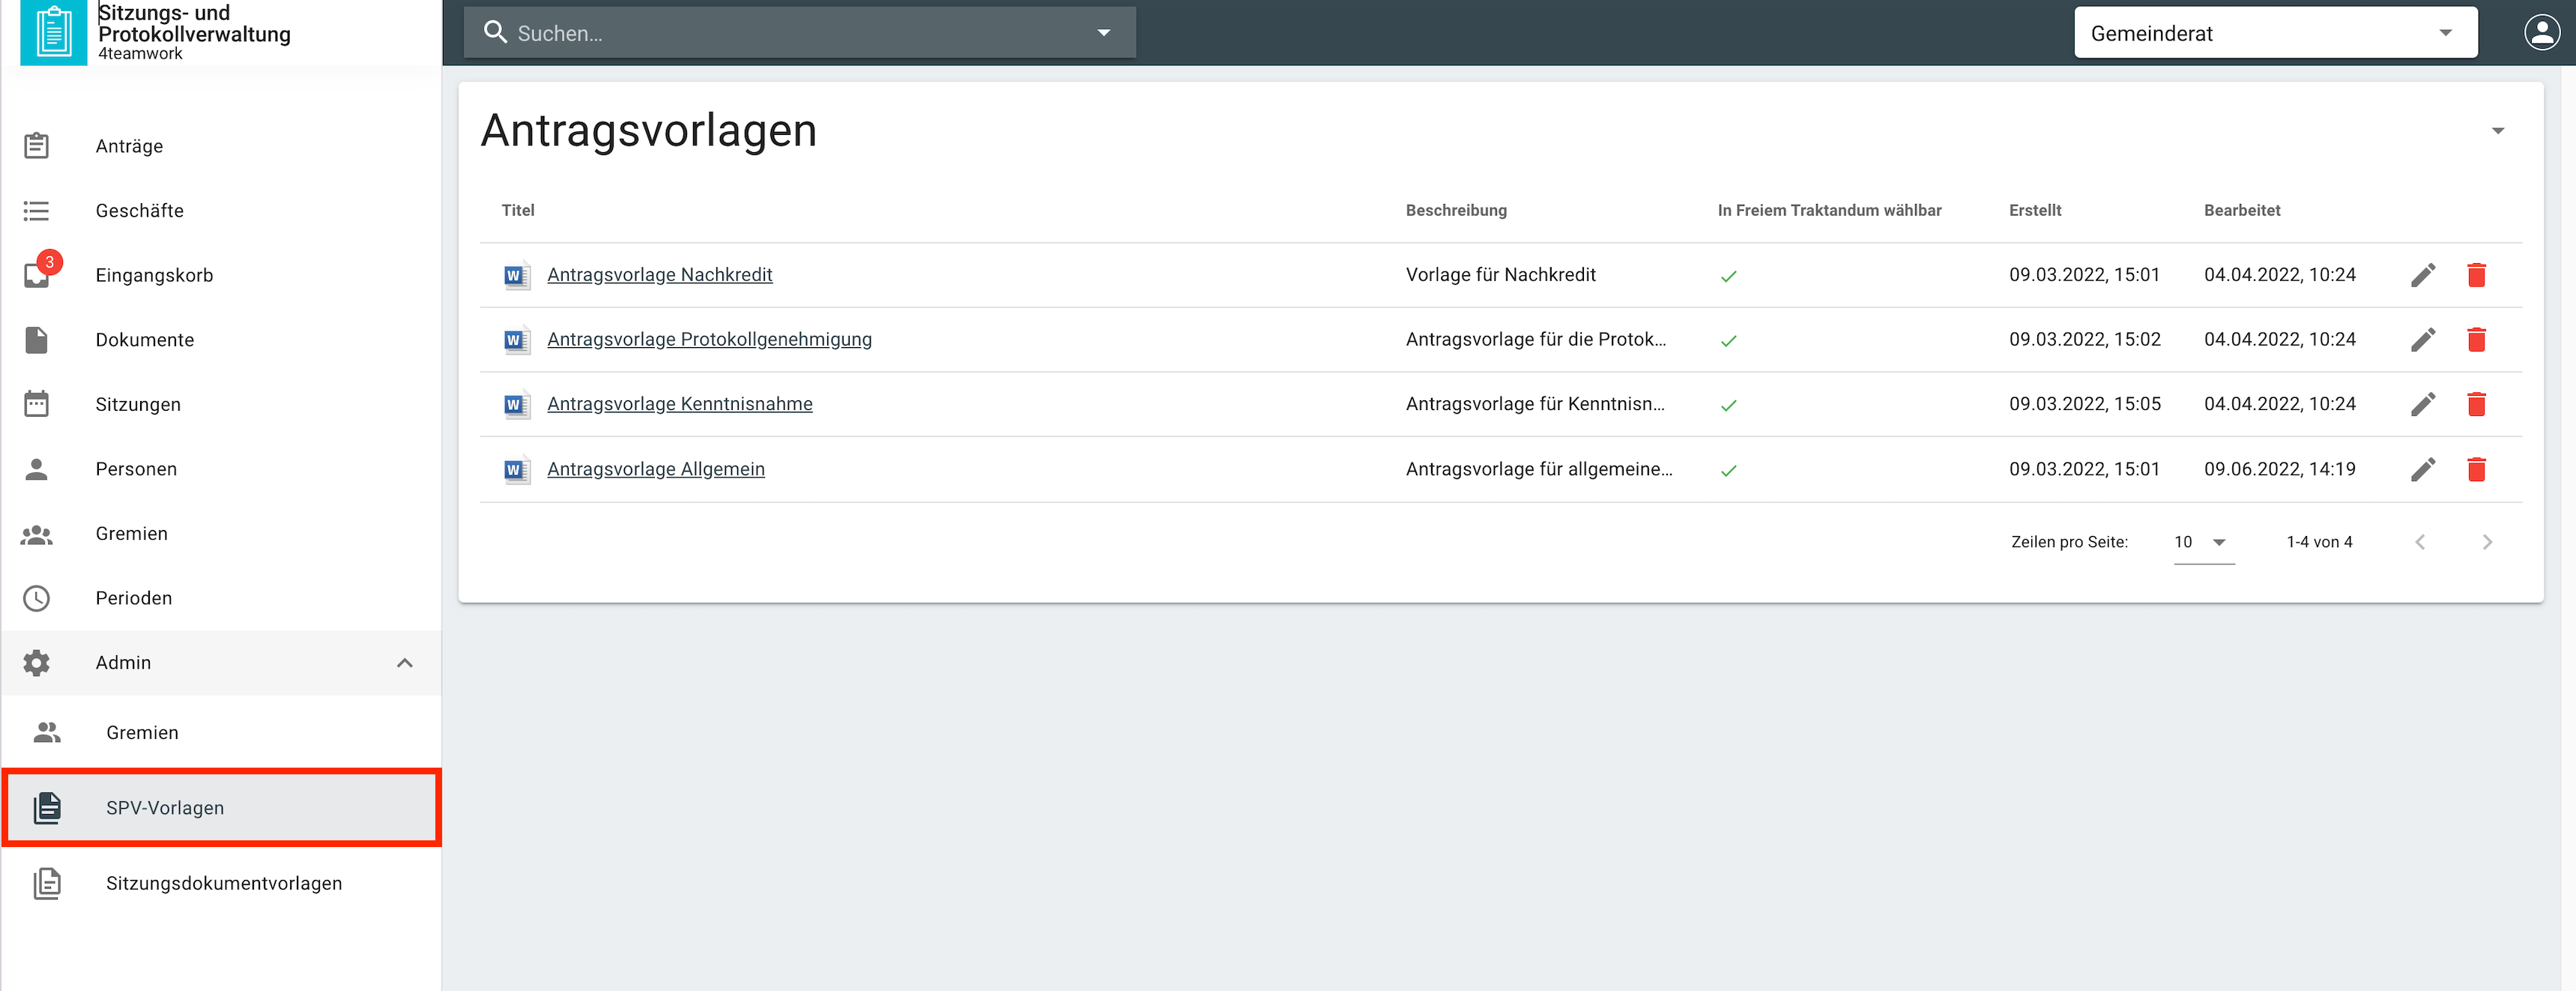
Task: Open the Gemeinderat committee dropdown
Action: pyautogui.click(x=2275, y=33)
